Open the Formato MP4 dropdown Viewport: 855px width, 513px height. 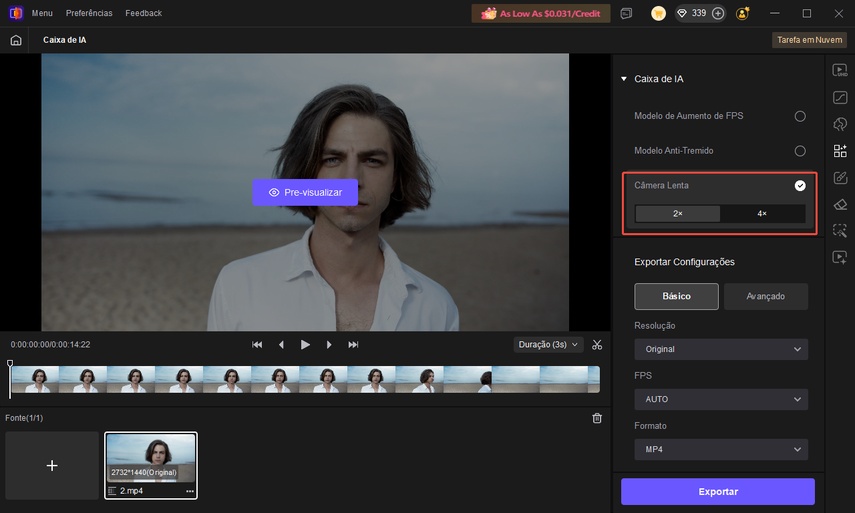[721, 450]
